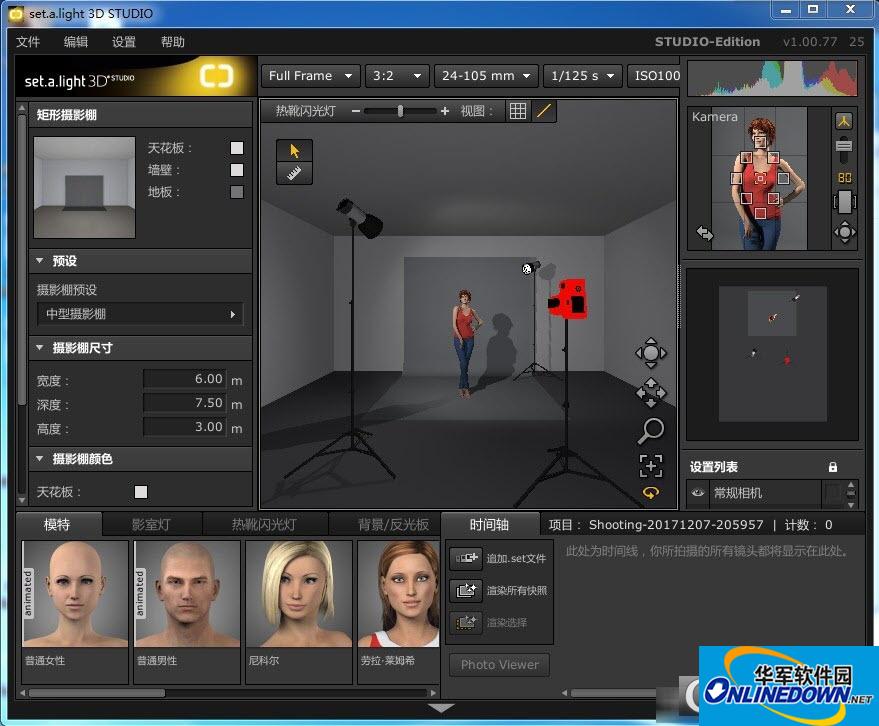Open the 设置 menu
This screenshot has width=879, height=726.
tap(124, 42)
